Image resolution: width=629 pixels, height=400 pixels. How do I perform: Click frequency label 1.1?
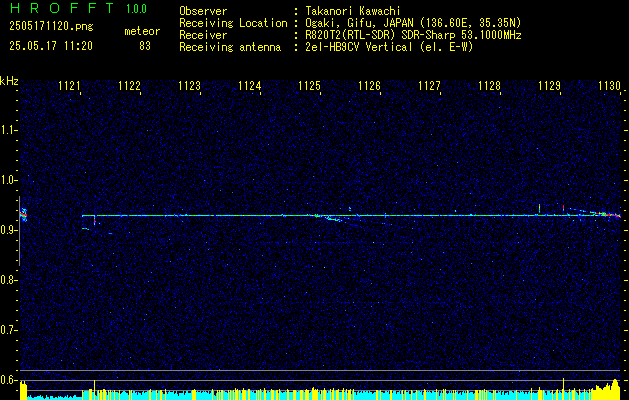[x=8, y=130]
